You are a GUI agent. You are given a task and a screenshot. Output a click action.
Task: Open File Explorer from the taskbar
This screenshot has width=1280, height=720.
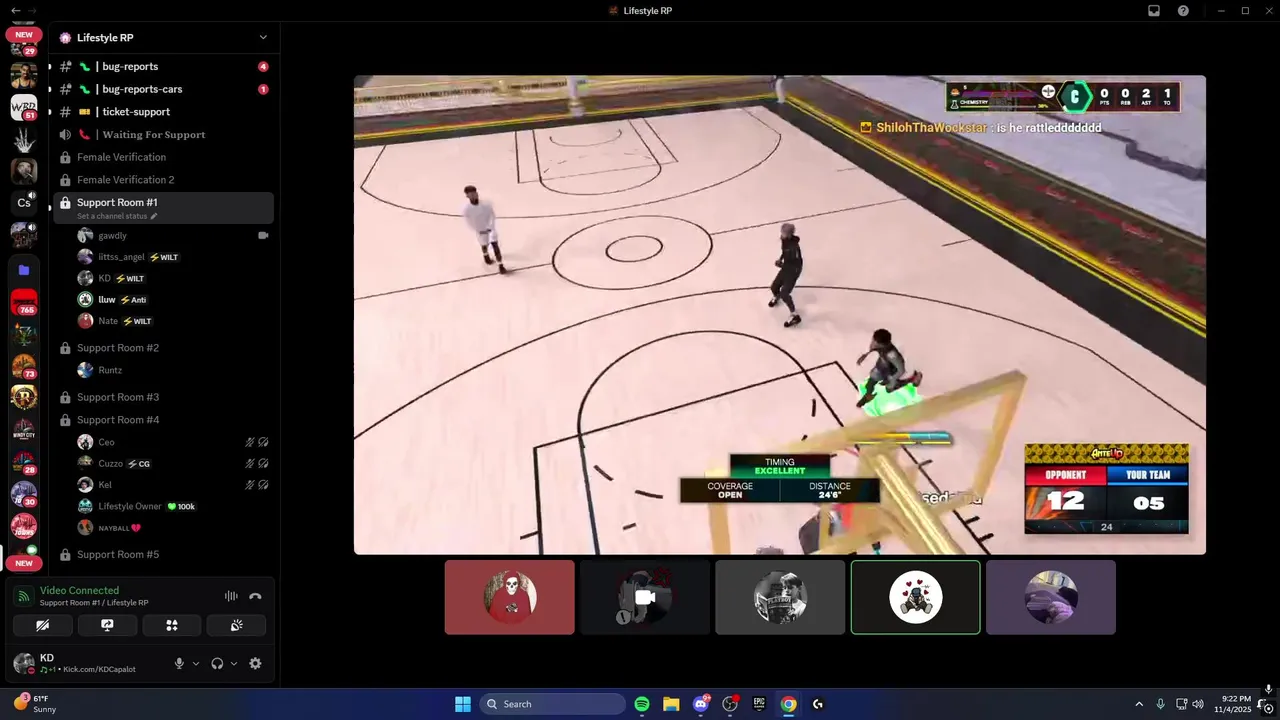[671, 704]
